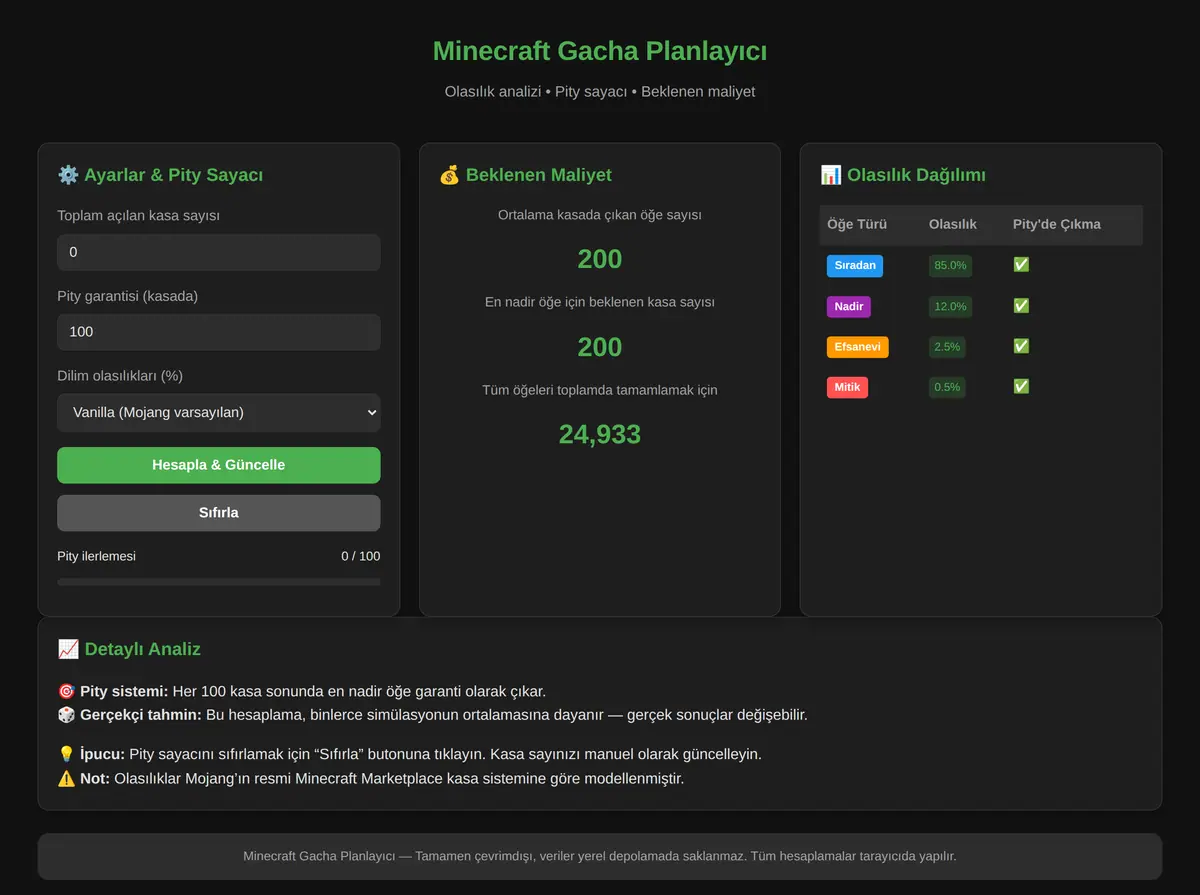
Task: Click the light bulb icon before İpucu
Action: [x=67, y=754]
